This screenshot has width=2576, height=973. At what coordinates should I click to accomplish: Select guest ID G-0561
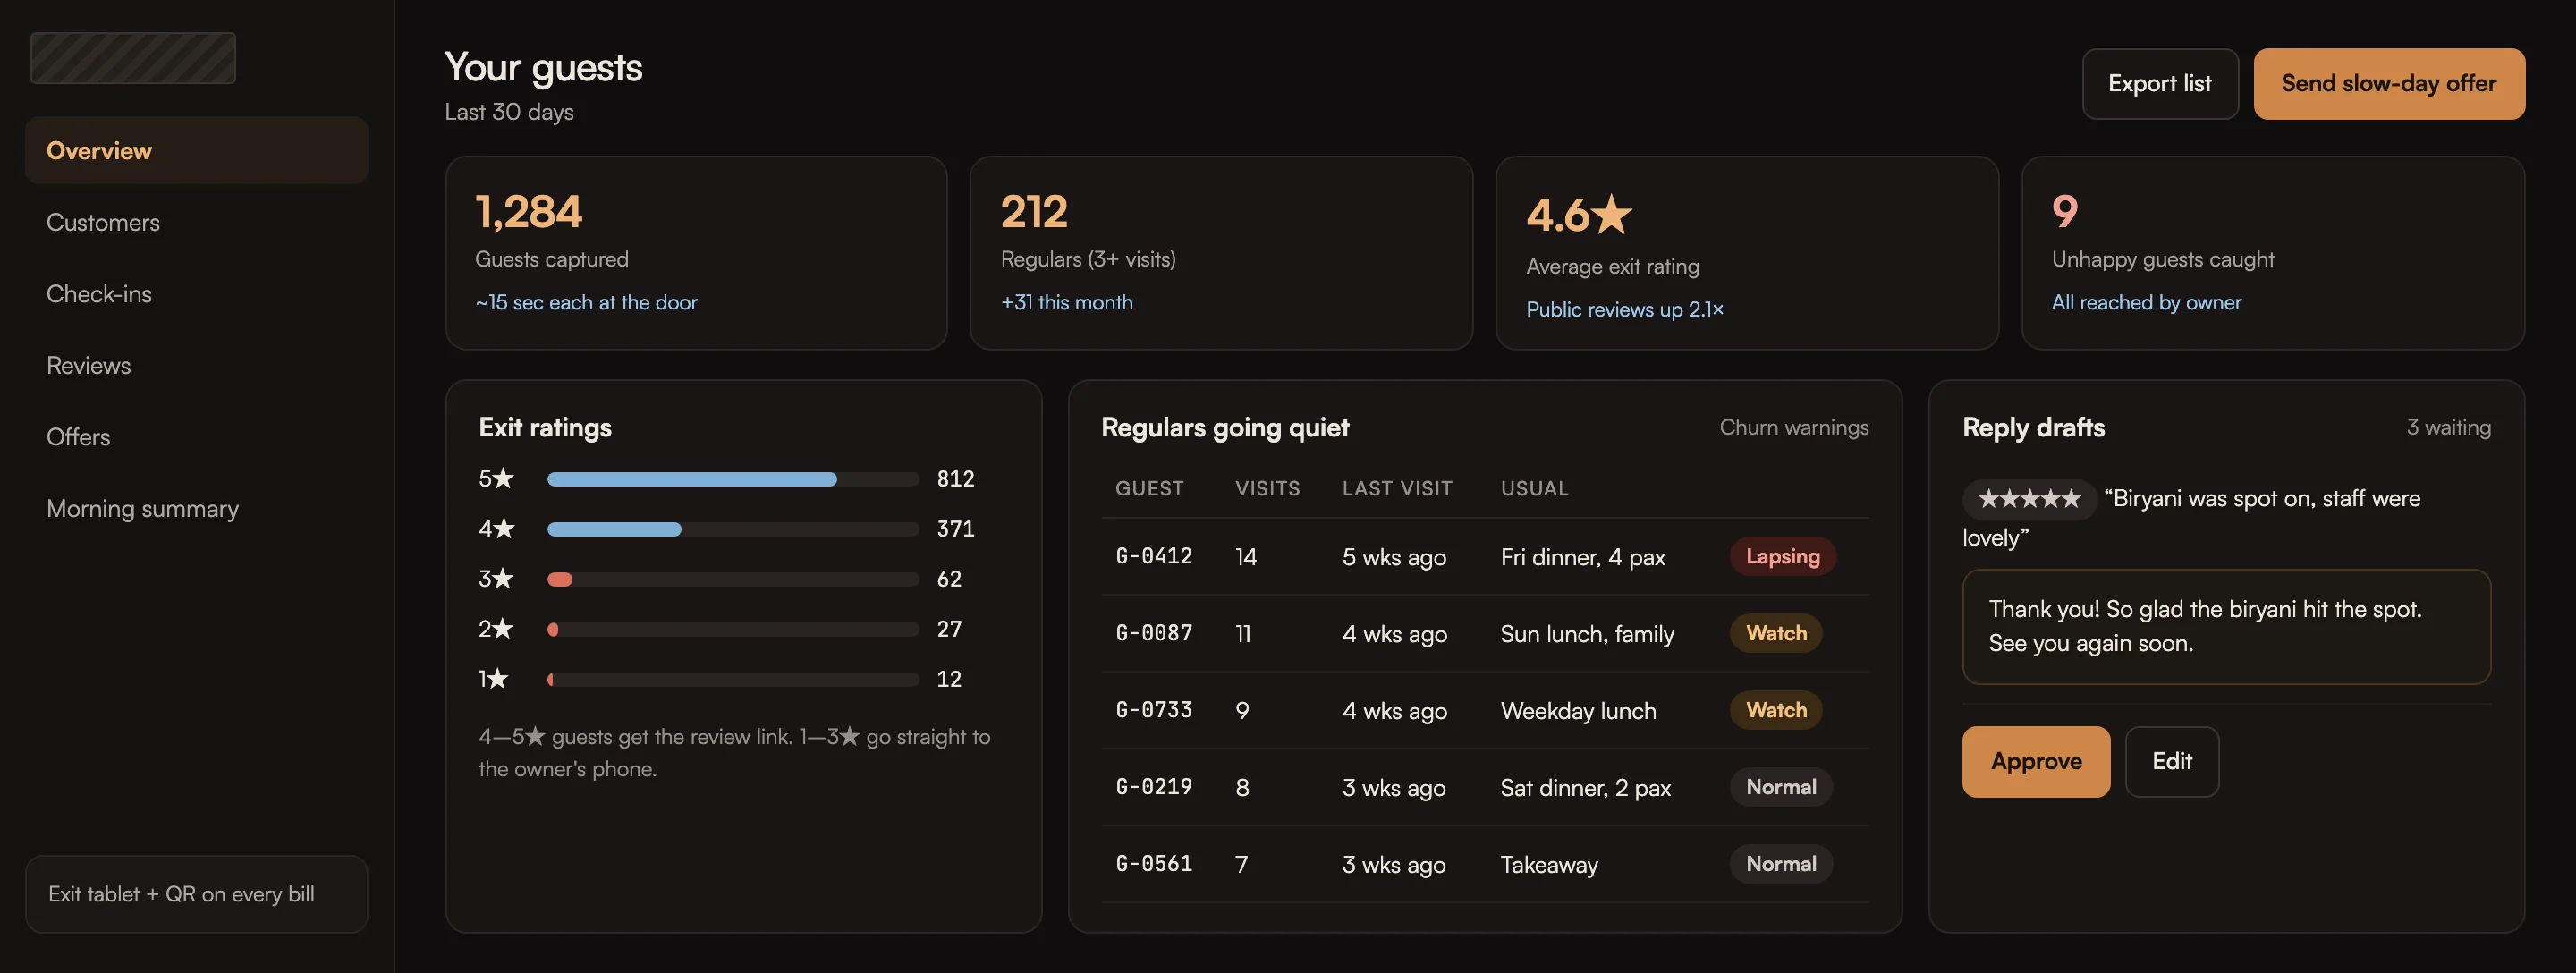tap(1154, 864)
